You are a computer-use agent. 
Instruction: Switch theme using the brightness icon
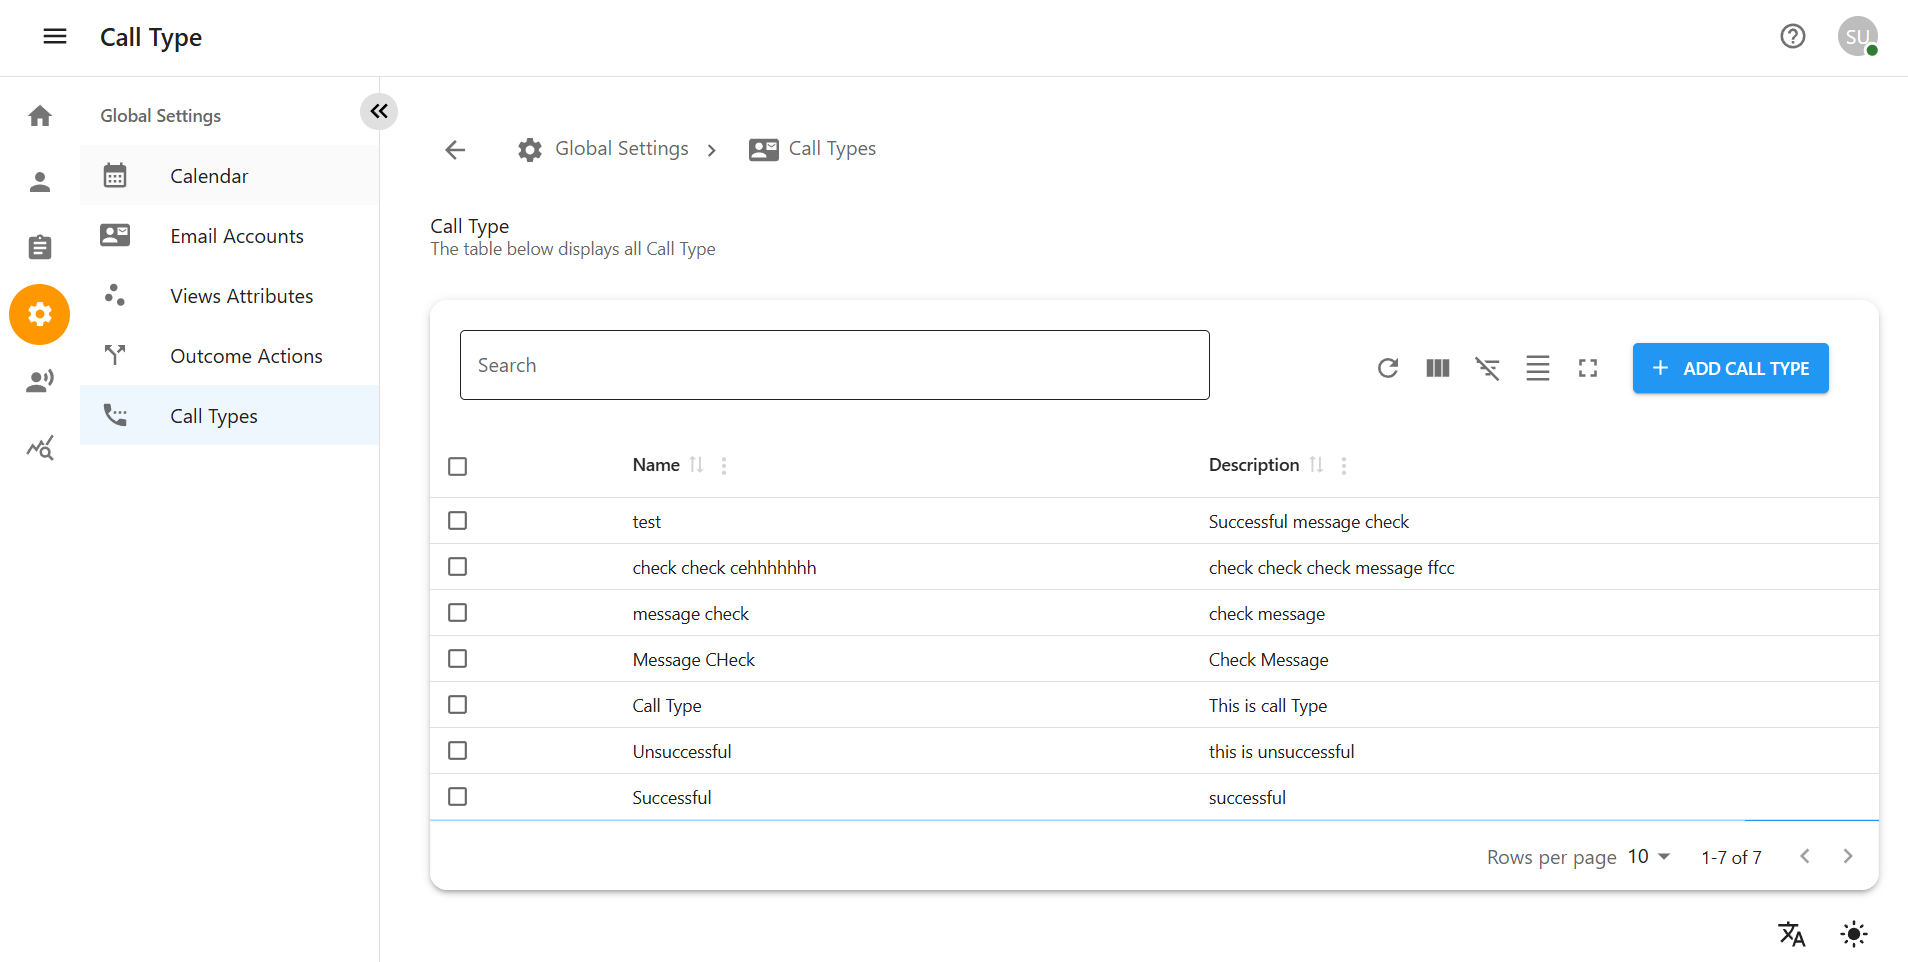[x=1853, y=934]
